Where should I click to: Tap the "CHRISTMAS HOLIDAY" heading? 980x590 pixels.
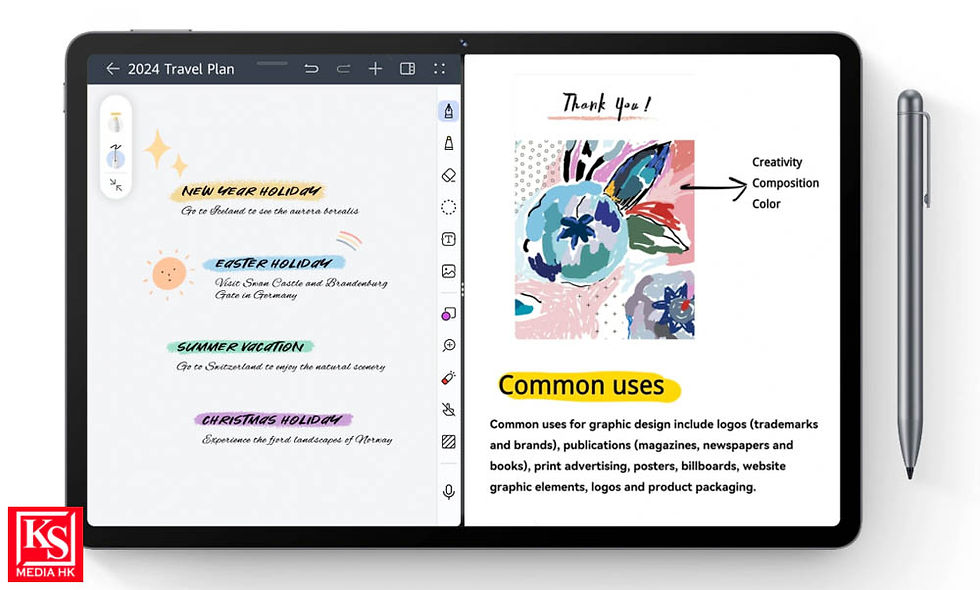272,419
